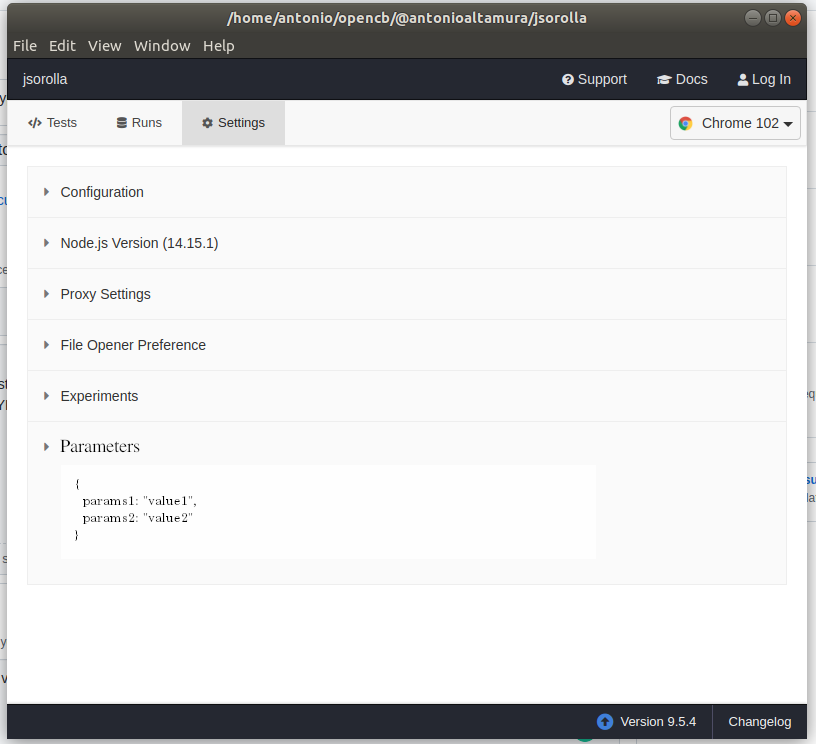Click the Chrome browser icon
This screenshot has height=744, width=816.
click(x=686, y=123)
